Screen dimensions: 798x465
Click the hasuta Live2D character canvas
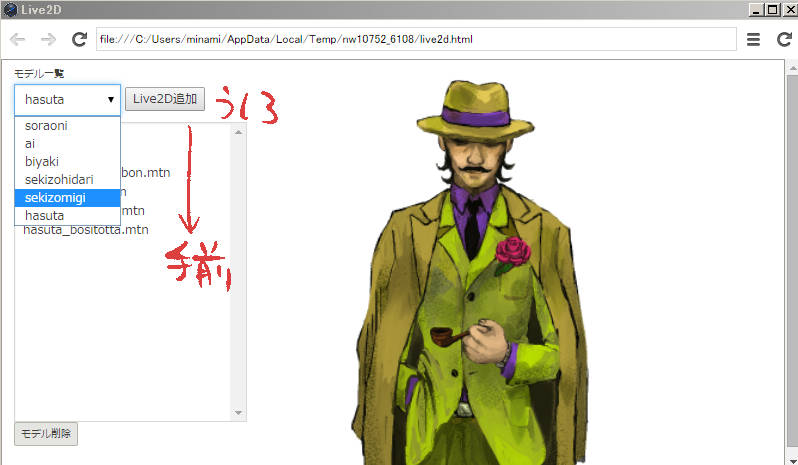(x=471, y=272)
